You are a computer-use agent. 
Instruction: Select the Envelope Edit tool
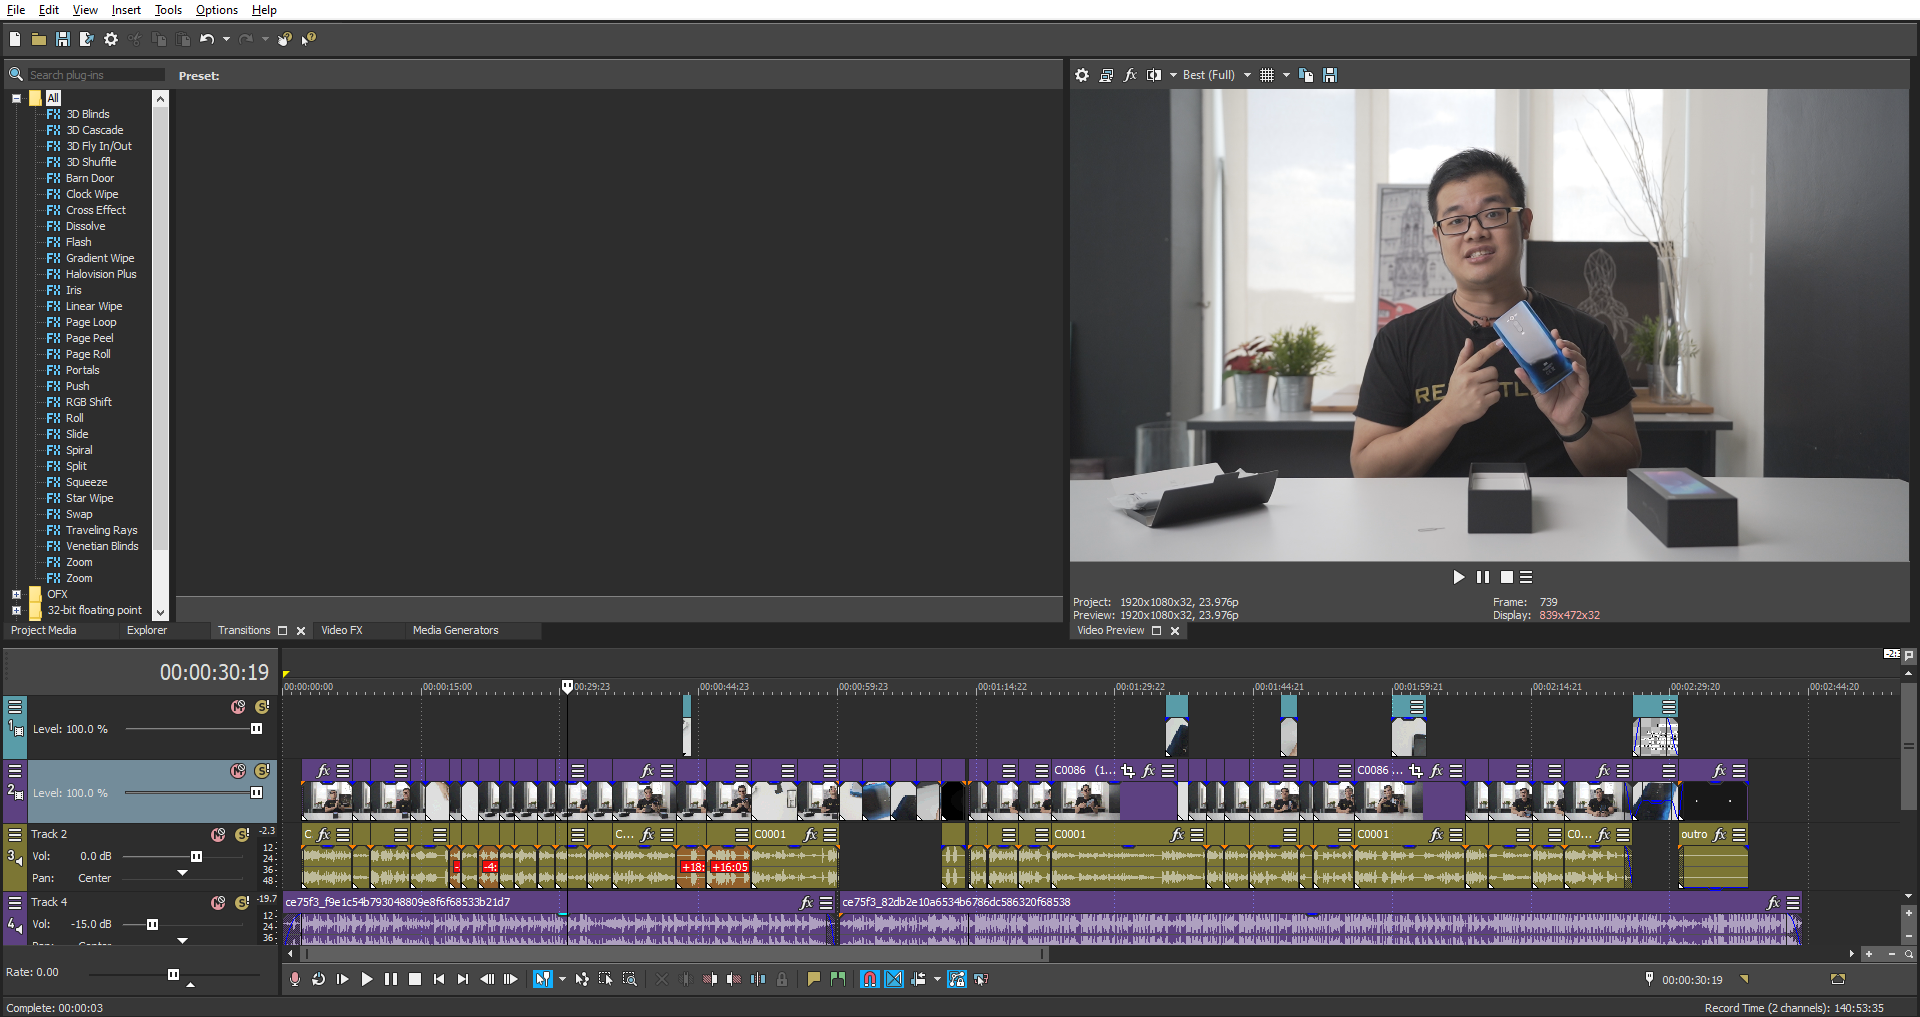tap(582, 979)
